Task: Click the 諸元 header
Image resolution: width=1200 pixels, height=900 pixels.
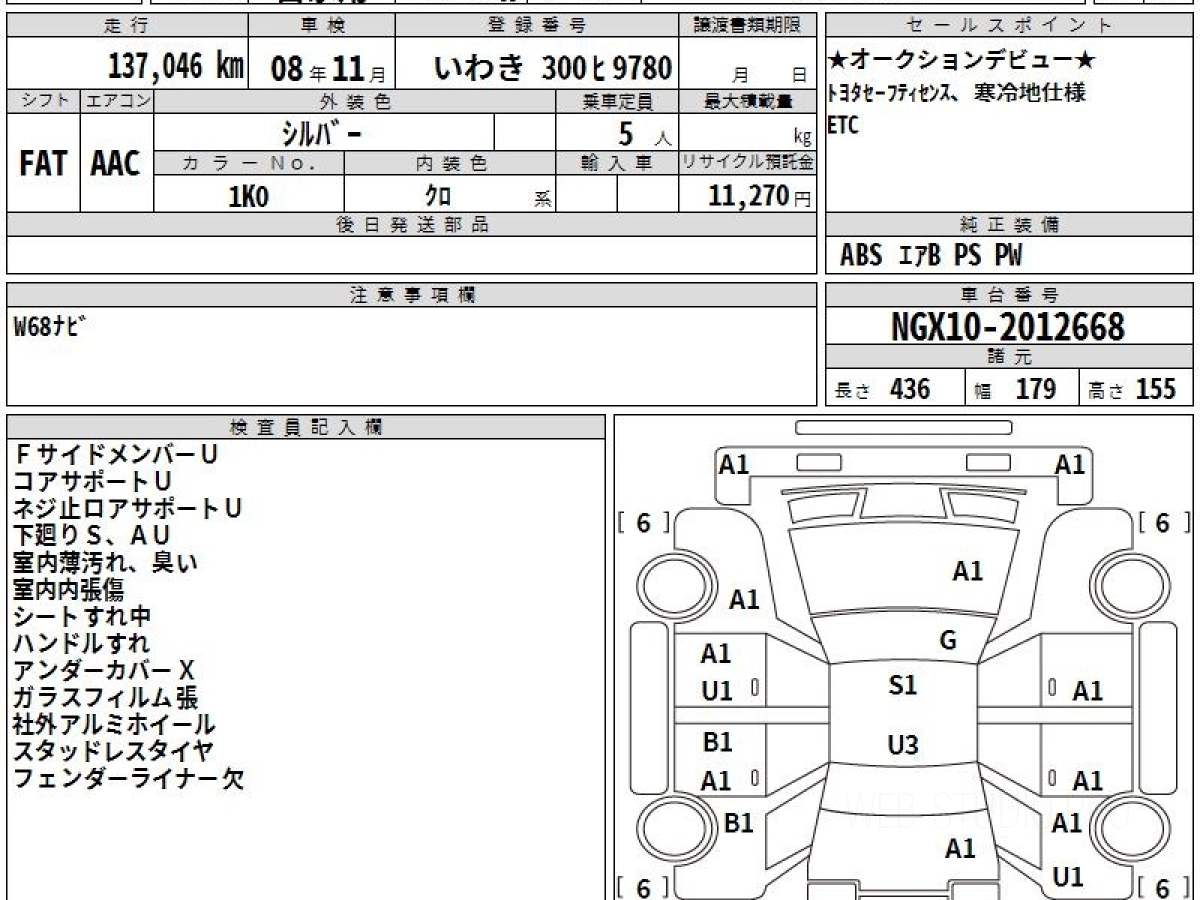Action: pyautogui.click(x=1010, y=357)
